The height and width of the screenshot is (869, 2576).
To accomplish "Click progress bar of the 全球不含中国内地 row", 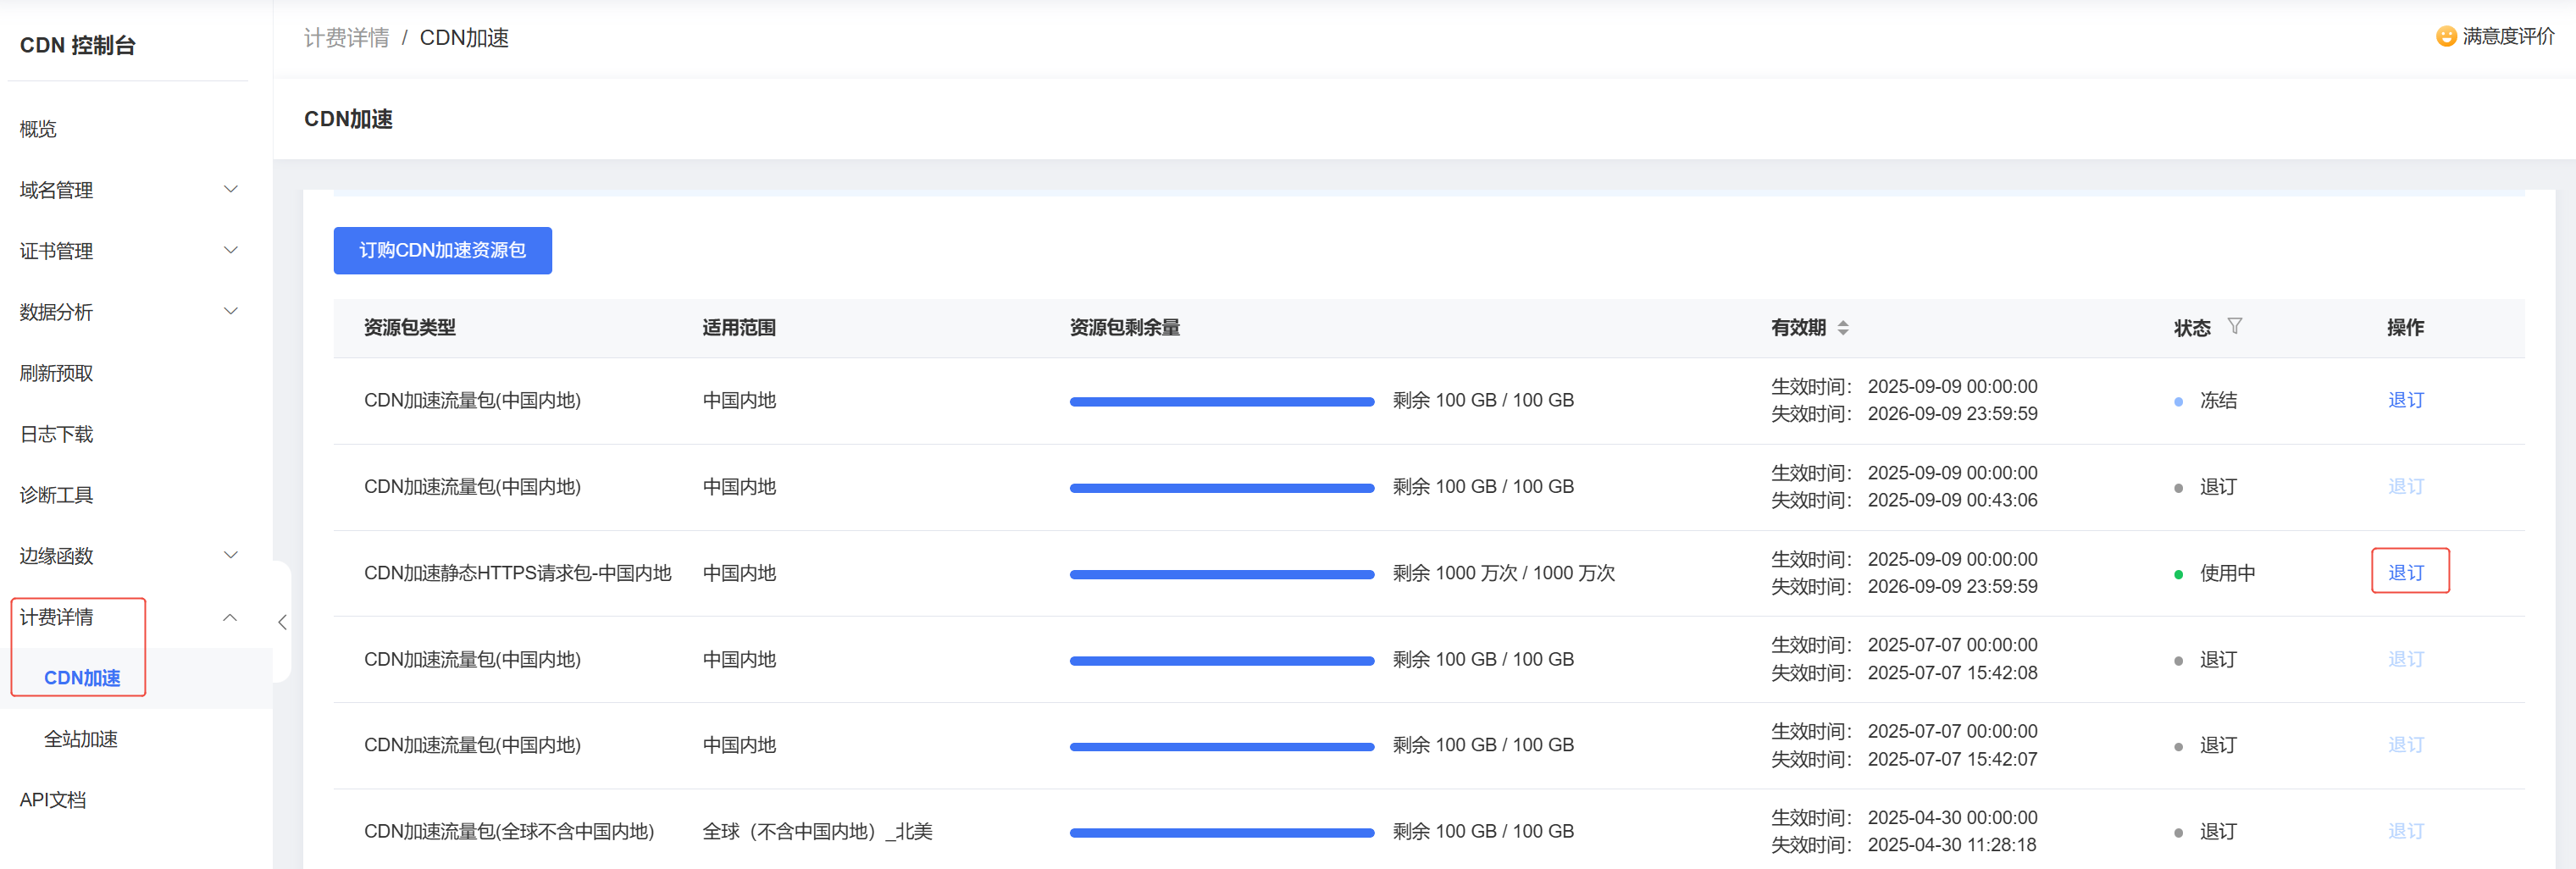I will point(1222,833).
